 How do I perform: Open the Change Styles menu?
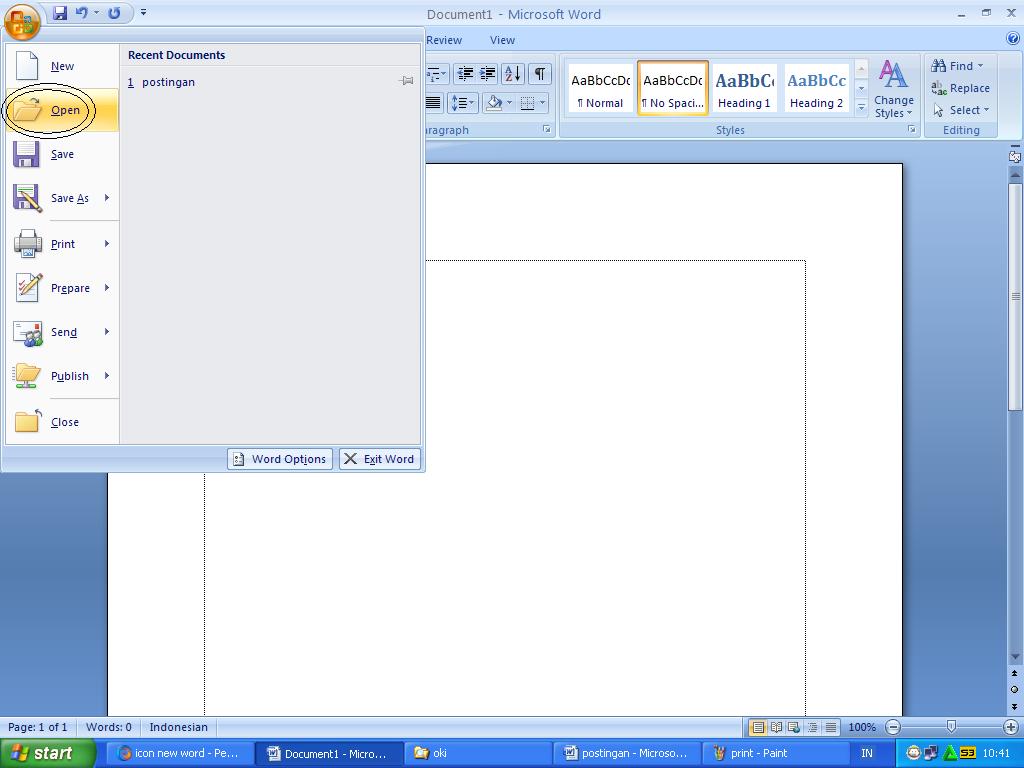coord(893,89)
